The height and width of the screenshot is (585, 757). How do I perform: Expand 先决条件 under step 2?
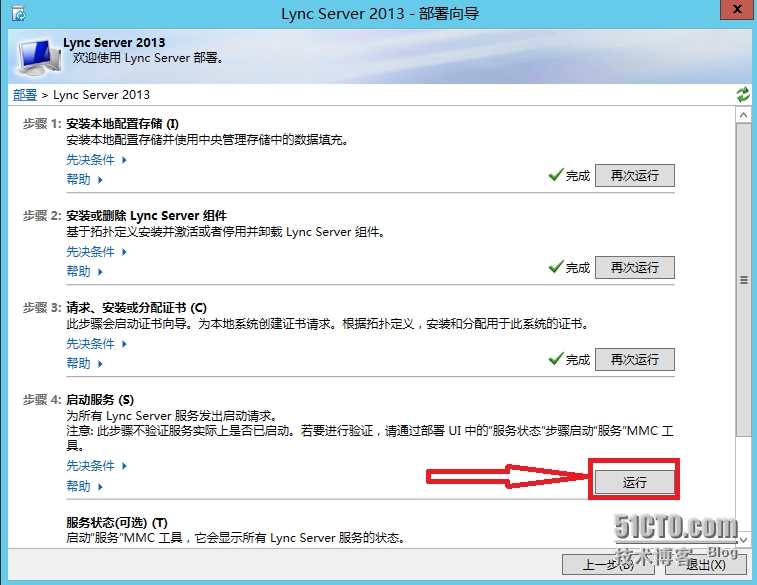pyautogui.click(x=96, y=251)
